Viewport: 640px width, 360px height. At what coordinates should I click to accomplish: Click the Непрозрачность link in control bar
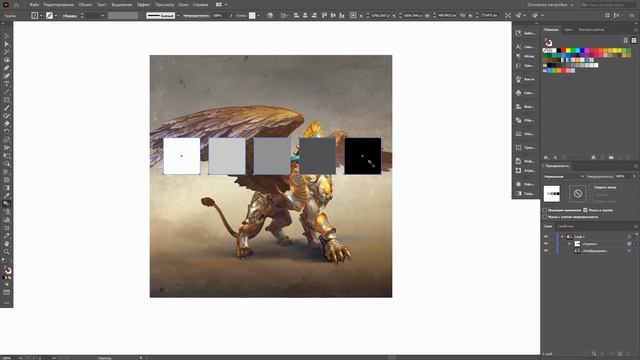pyautogui.click(x=196, y=16)
